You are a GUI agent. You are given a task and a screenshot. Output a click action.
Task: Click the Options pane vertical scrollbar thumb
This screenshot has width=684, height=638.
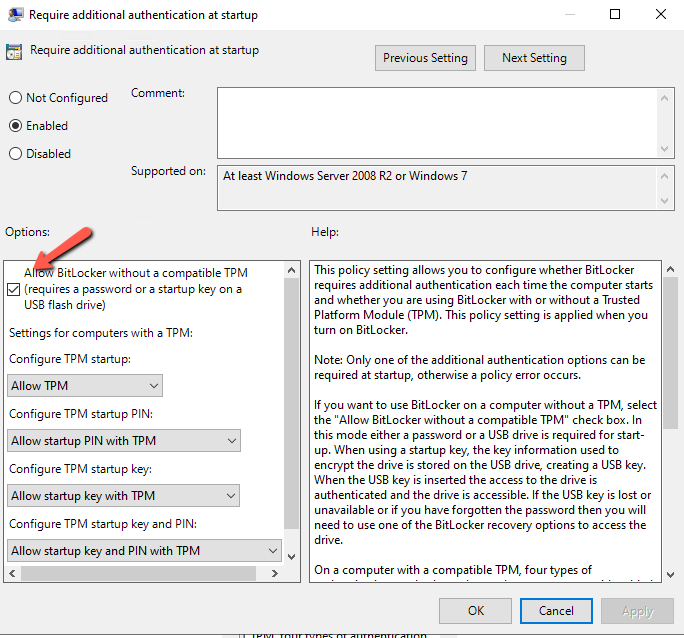click(291, 403)
